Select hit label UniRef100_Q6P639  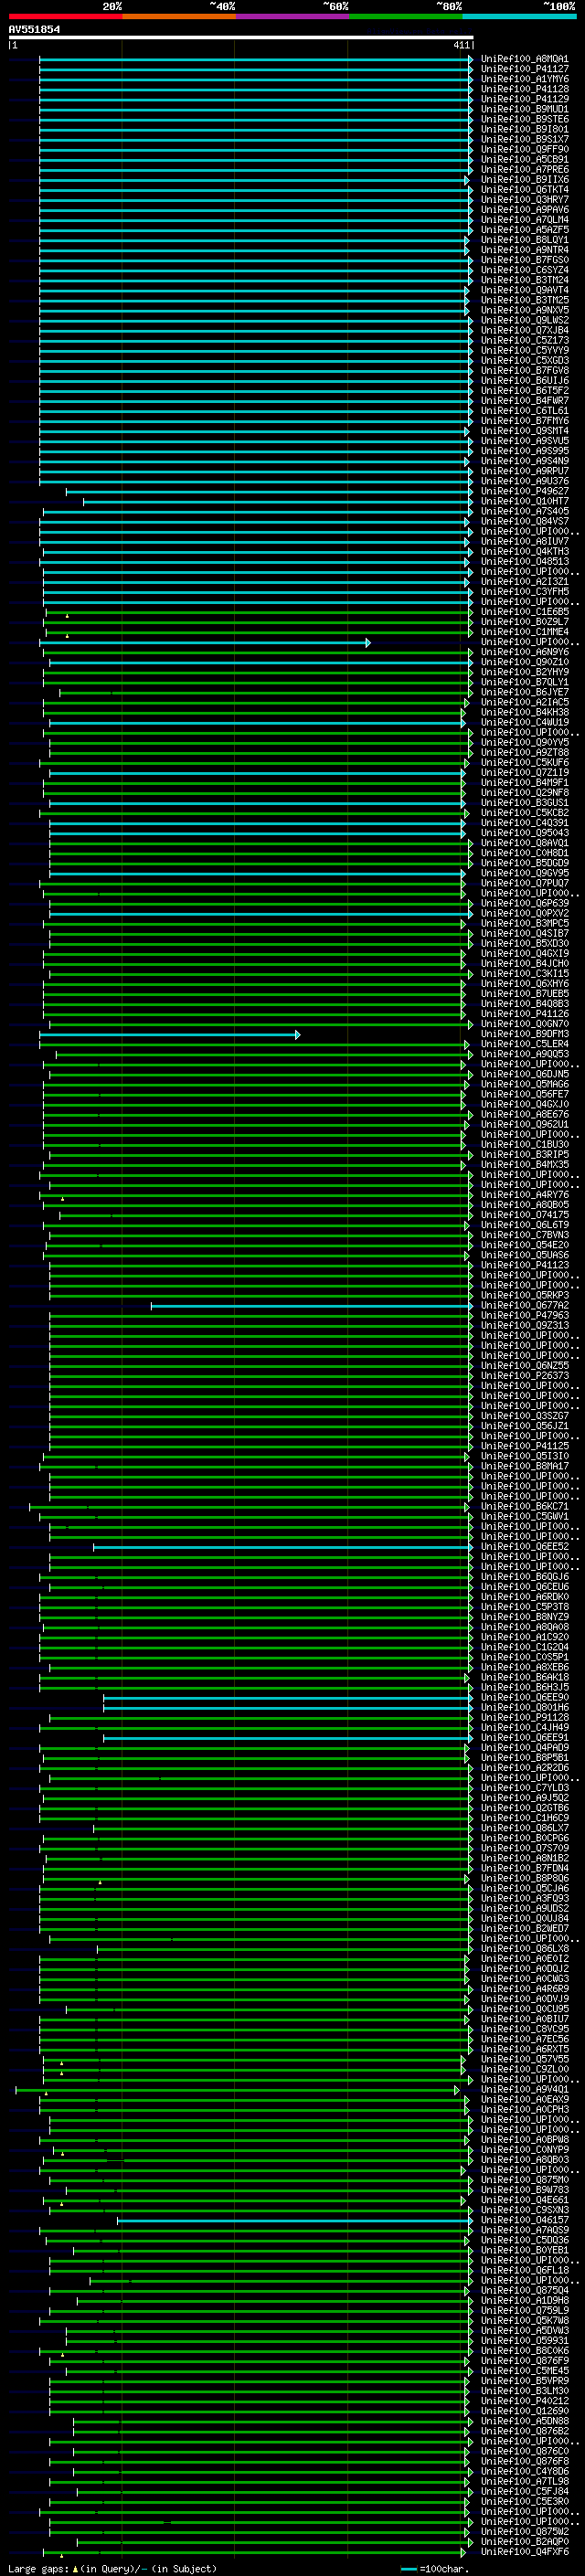[524, 903]
